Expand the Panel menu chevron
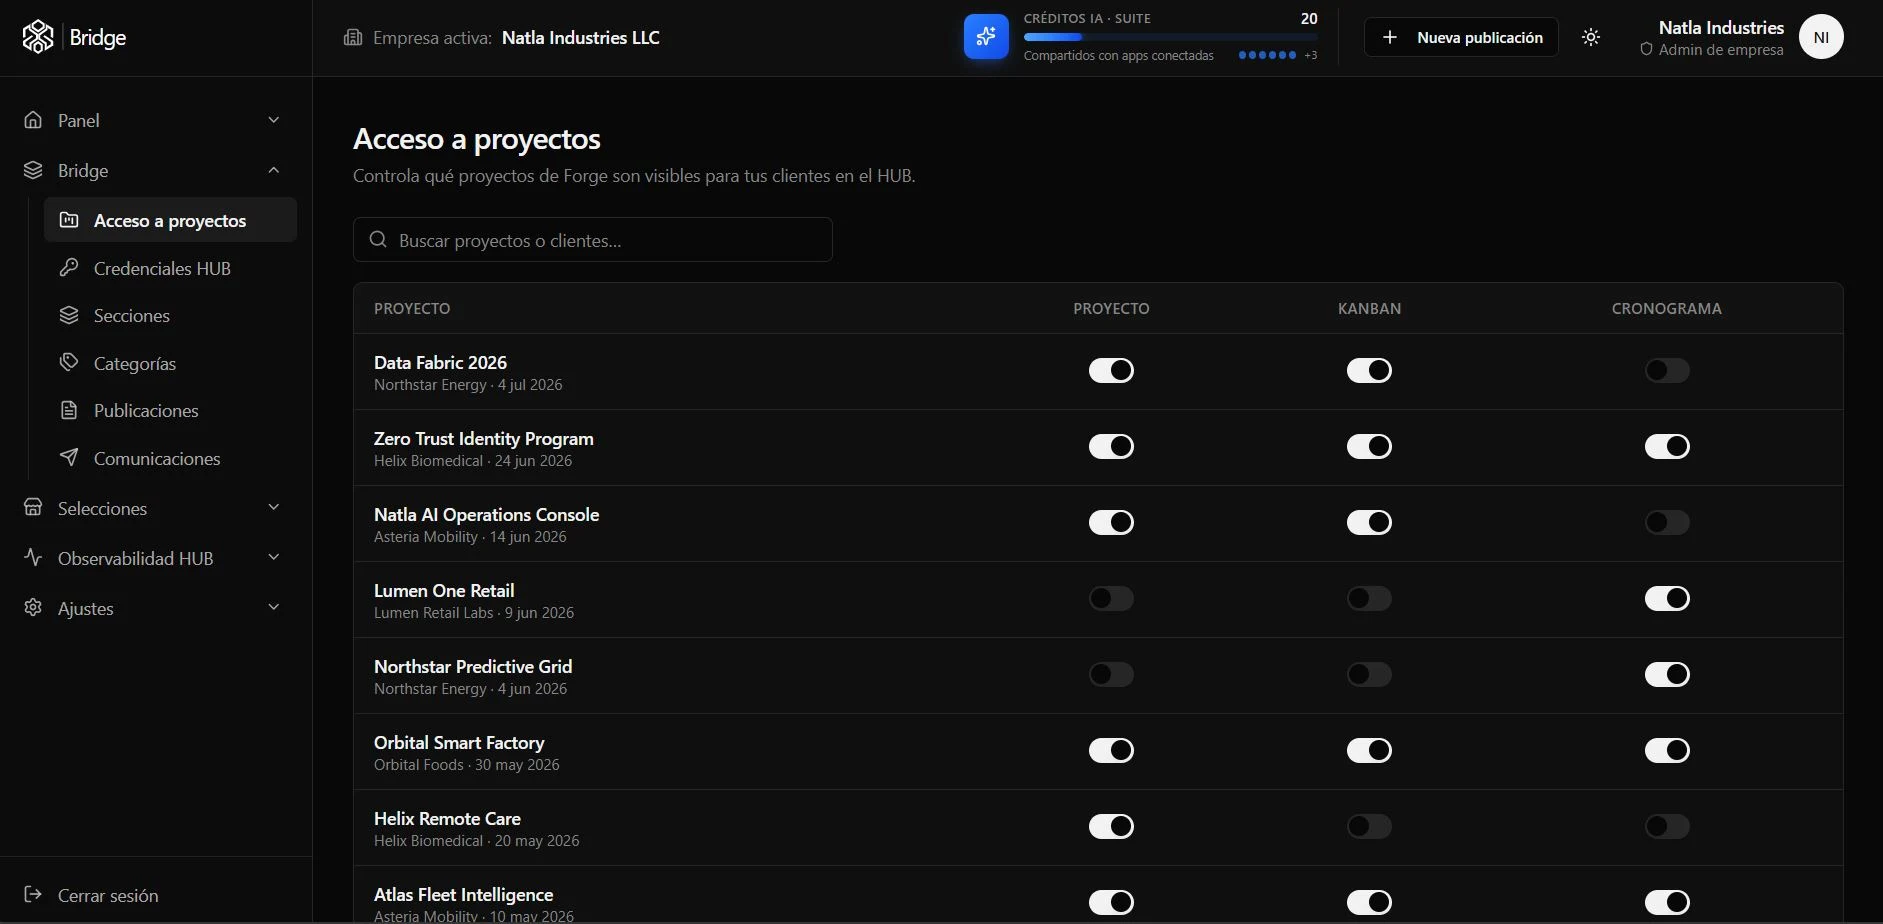This screenshot has height=924, width=1883. [x=274, y=120]
